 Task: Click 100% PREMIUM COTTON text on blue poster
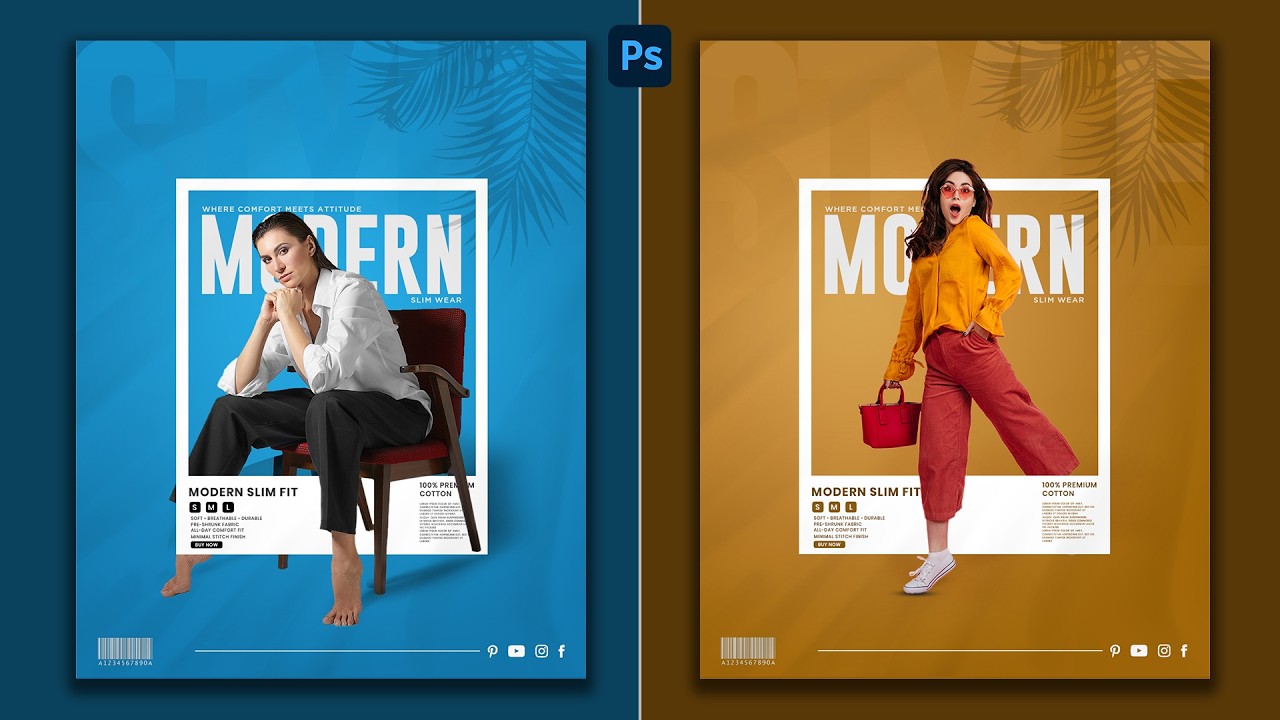click(447, 489)
